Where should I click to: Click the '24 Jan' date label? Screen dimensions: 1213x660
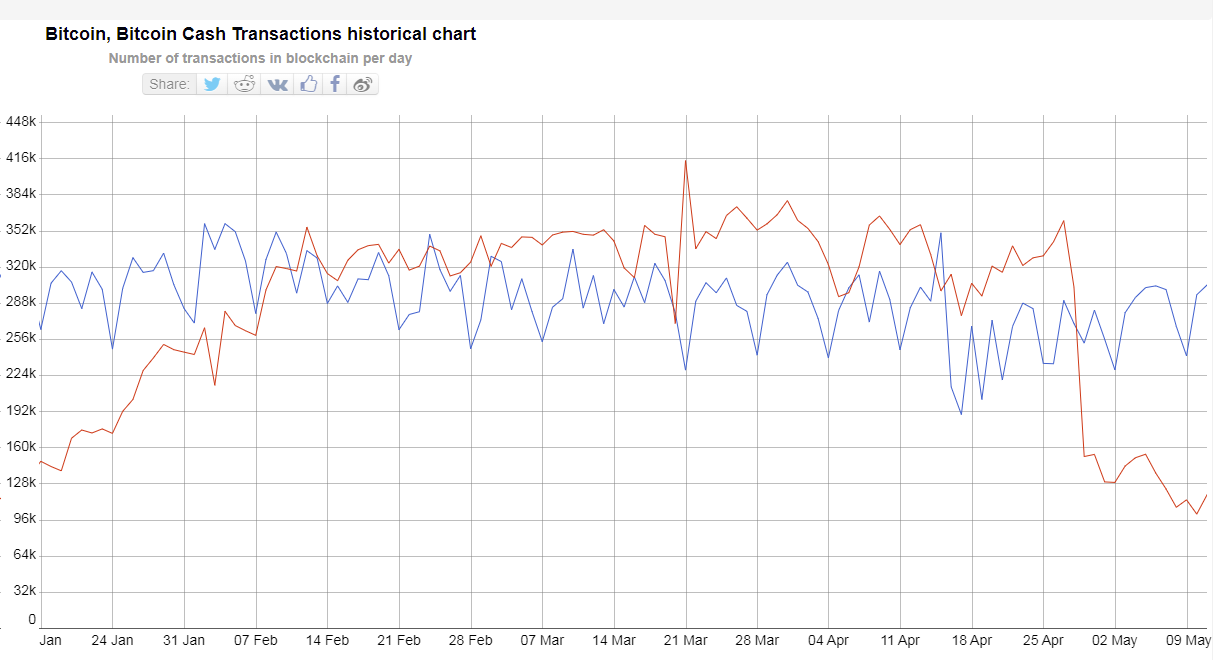(x=112, y=640)
